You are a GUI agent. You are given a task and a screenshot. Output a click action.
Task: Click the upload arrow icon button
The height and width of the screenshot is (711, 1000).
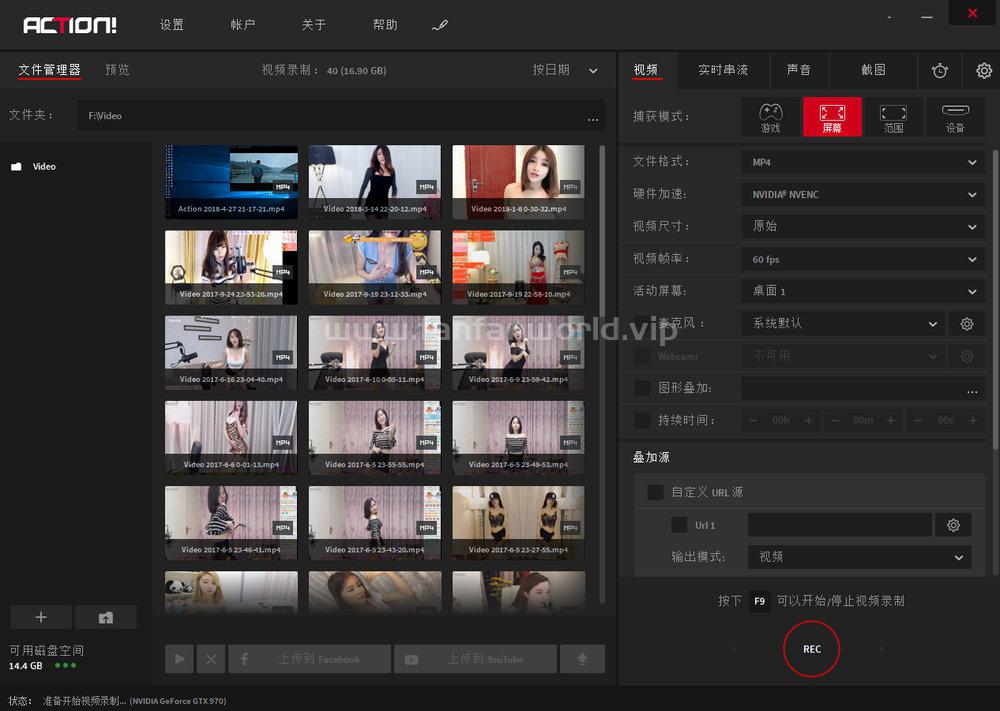582,659
